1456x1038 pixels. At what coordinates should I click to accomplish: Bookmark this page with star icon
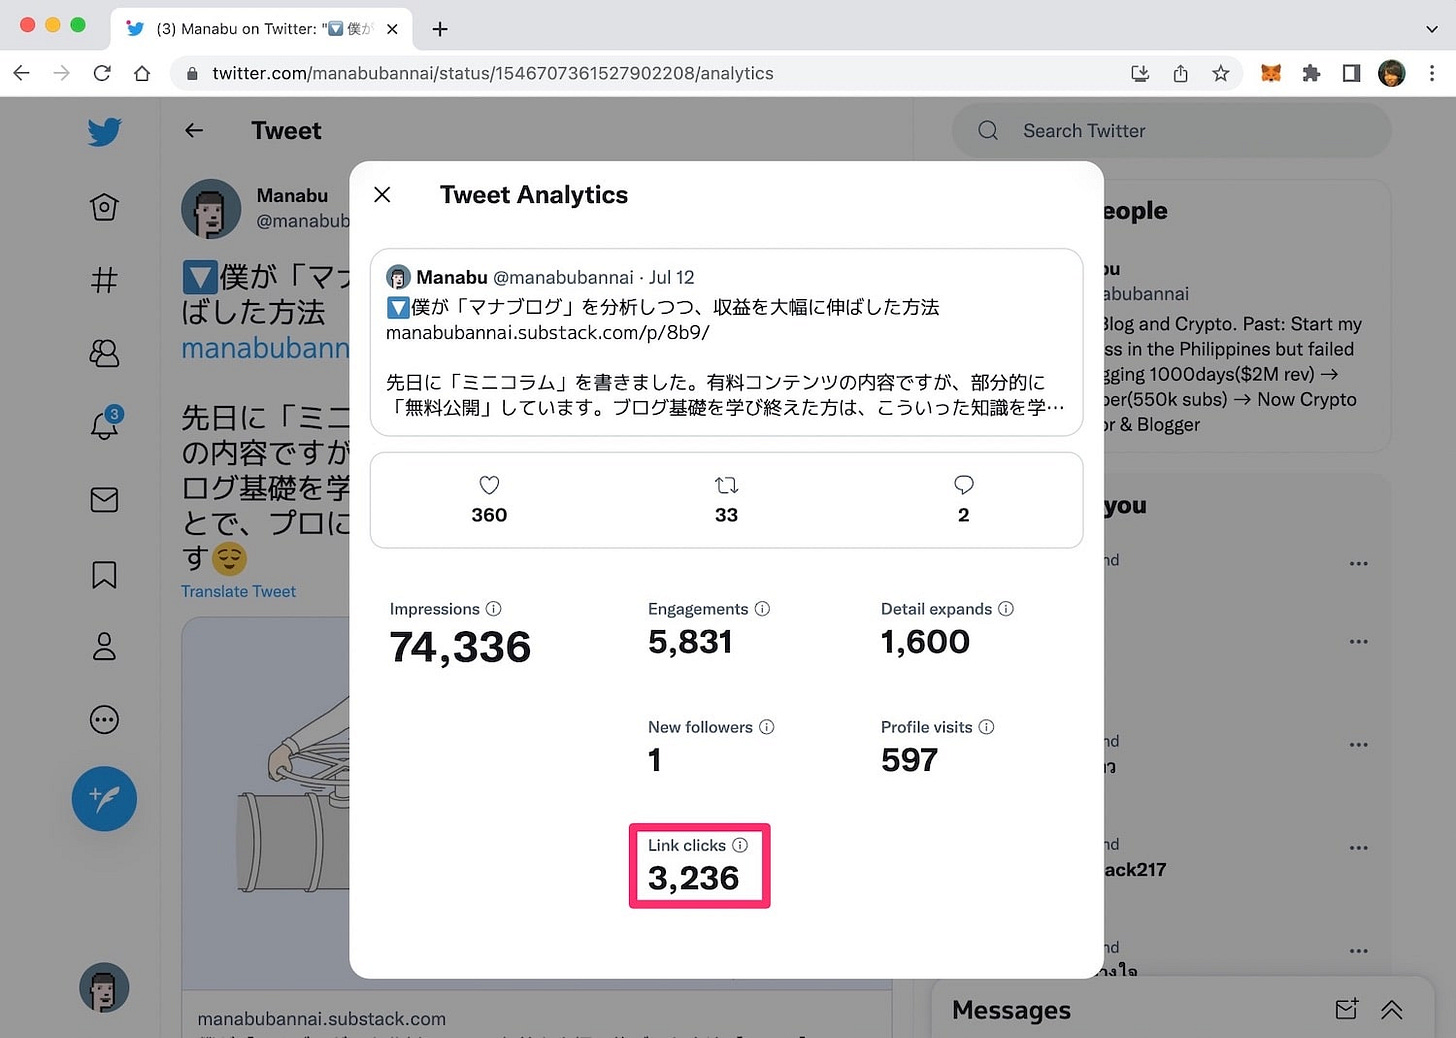click(1220, 73)
